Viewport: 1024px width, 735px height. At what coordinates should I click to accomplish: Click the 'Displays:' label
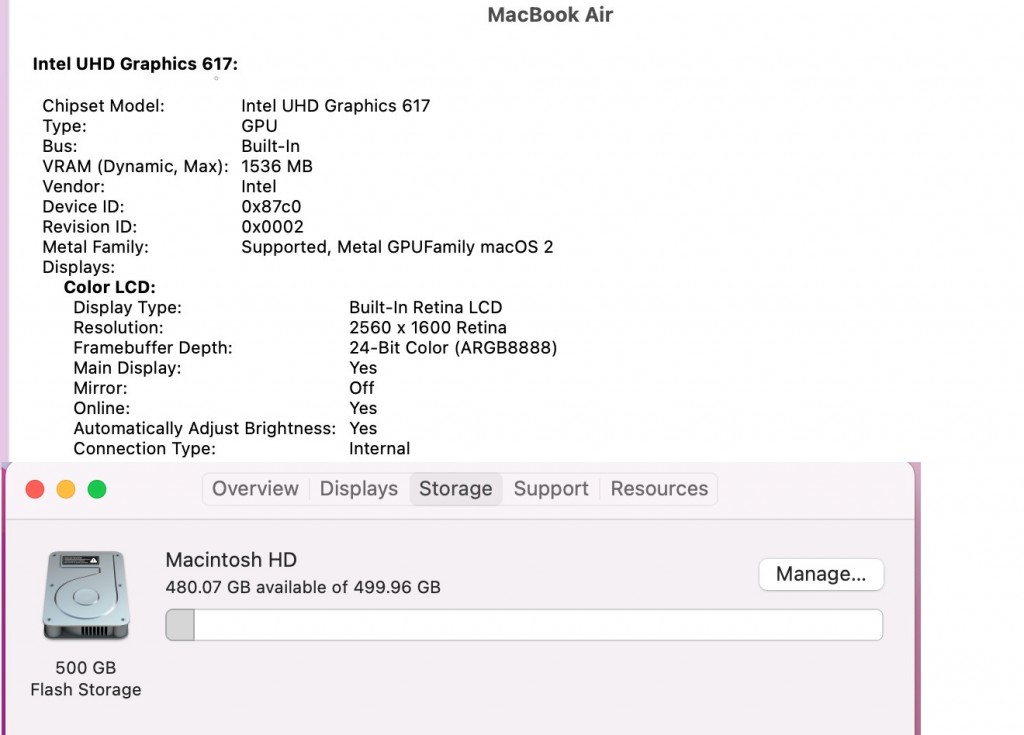point(78,267)
